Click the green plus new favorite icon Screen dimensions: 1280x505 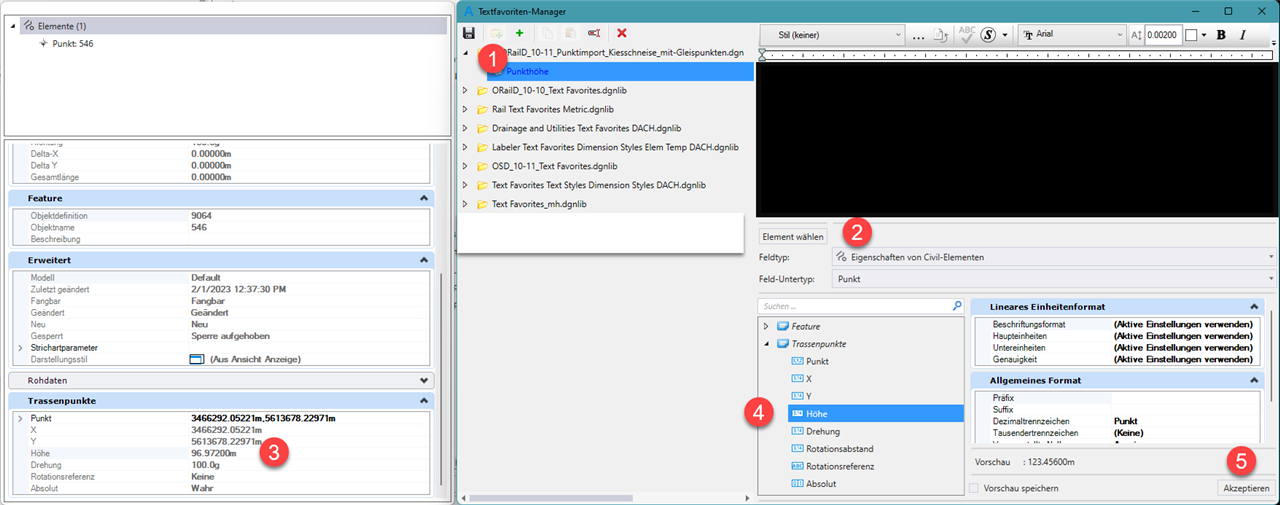(x=519, y=34)
